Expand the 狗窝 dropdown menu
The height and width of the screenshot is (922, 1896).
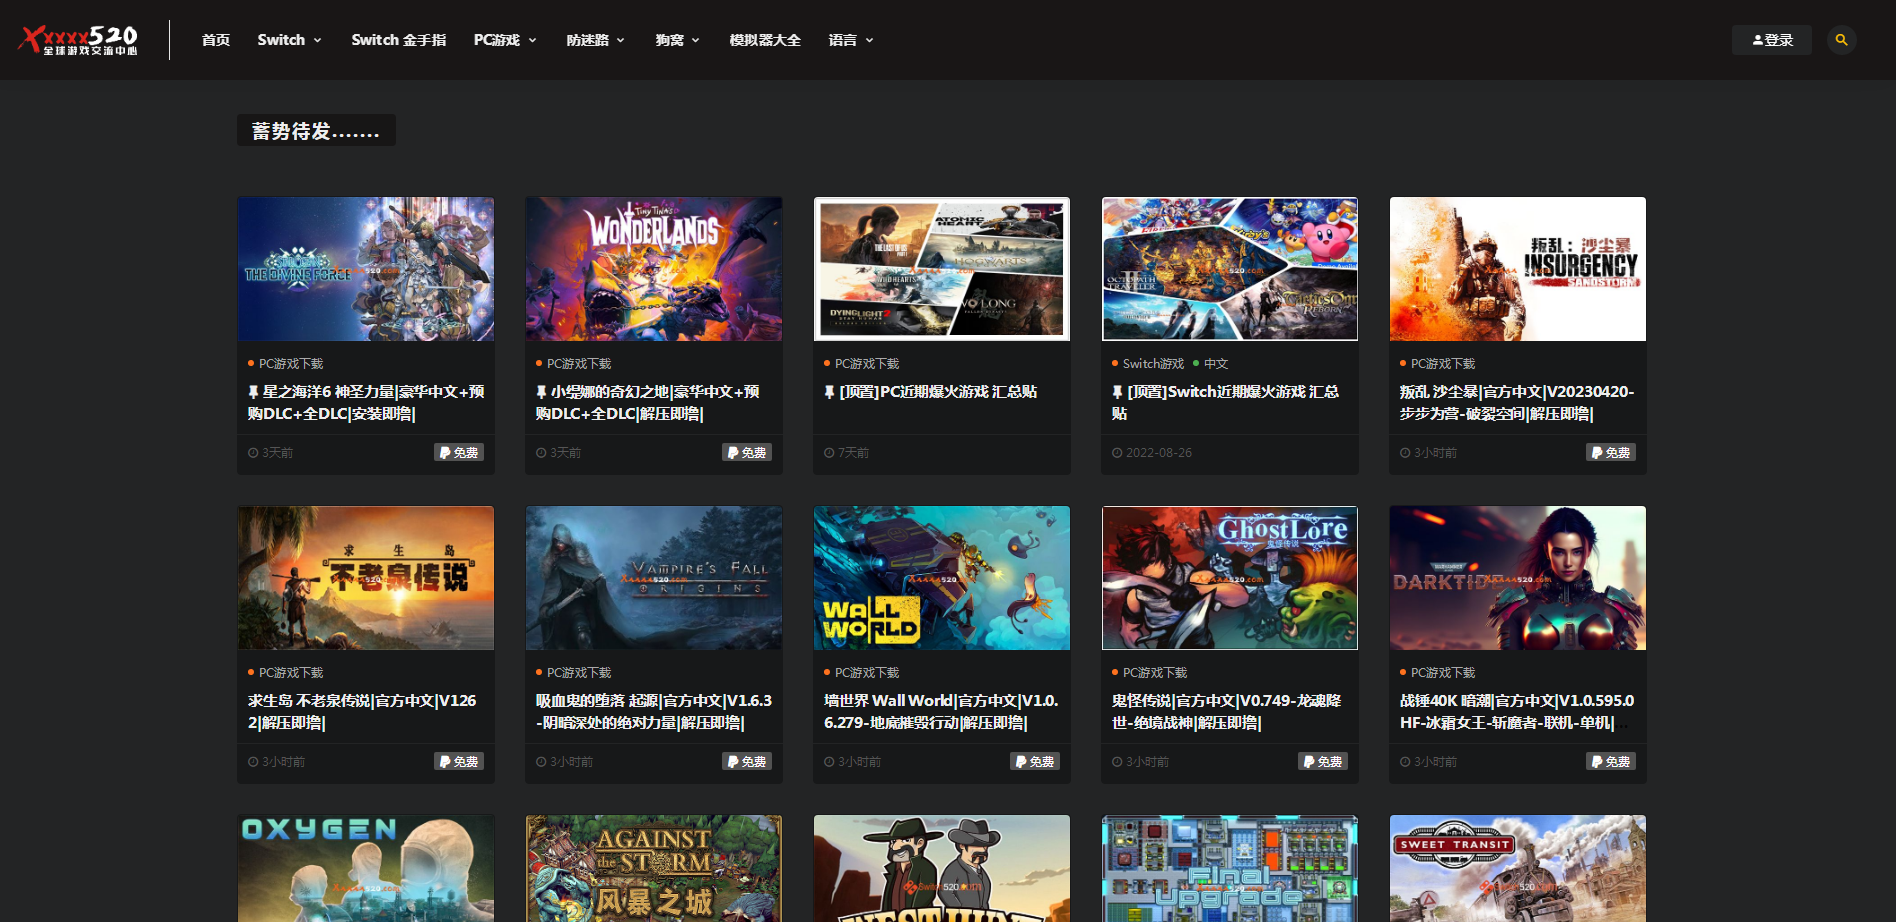(677, 40)
